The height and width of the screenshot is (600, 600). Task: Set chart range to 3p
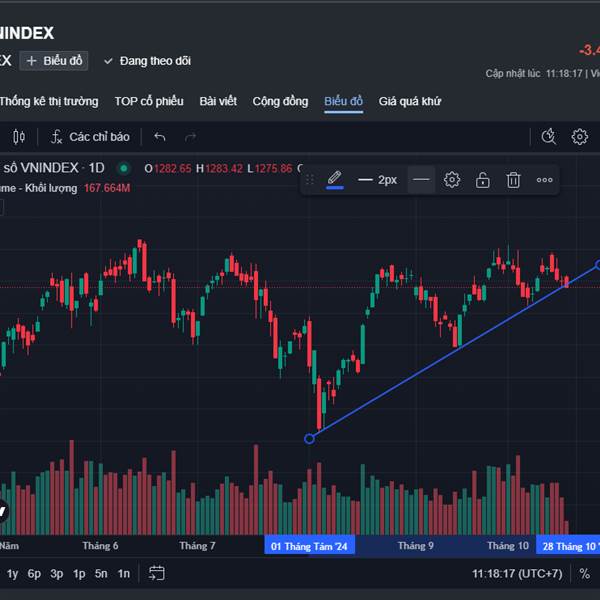click(x=57, y=574)
